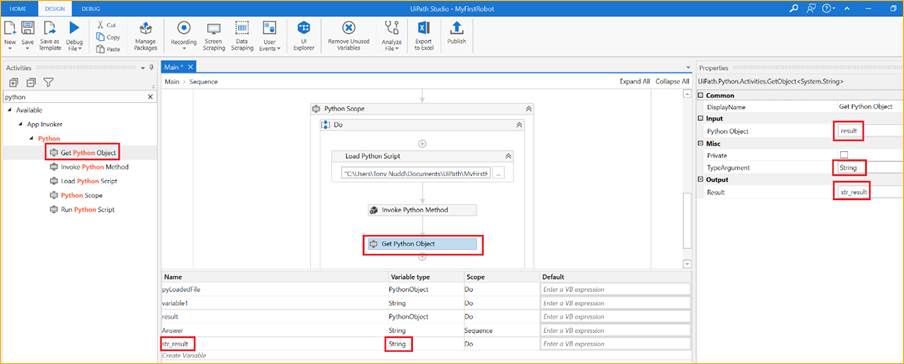Click the Collapse All link

click(x=672, y=82)
